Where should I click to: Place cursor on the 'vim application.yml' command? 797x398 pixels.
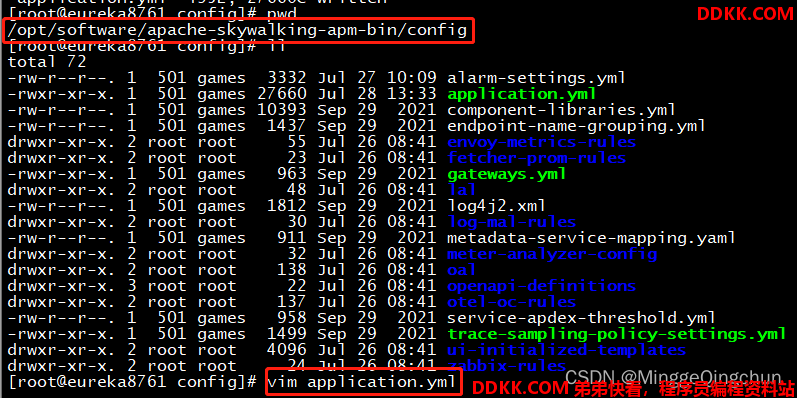point(362,382)
